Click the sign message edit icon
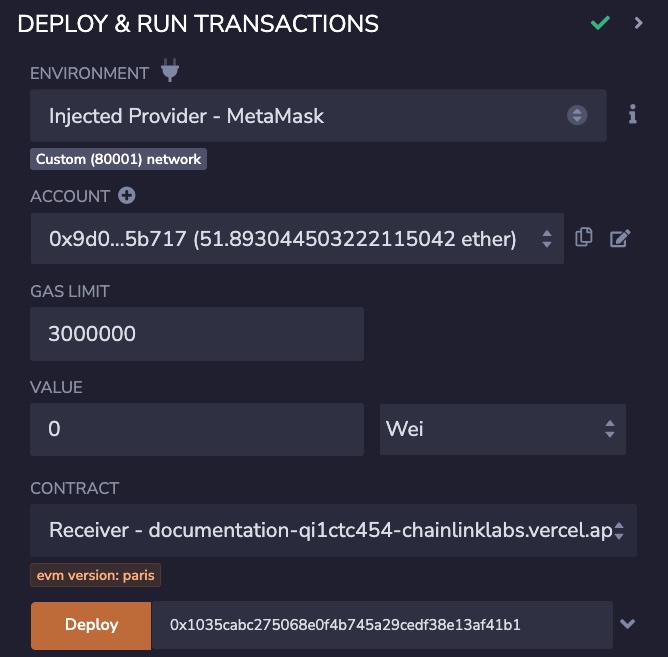The image size is (668, 657). pos(620,238)
